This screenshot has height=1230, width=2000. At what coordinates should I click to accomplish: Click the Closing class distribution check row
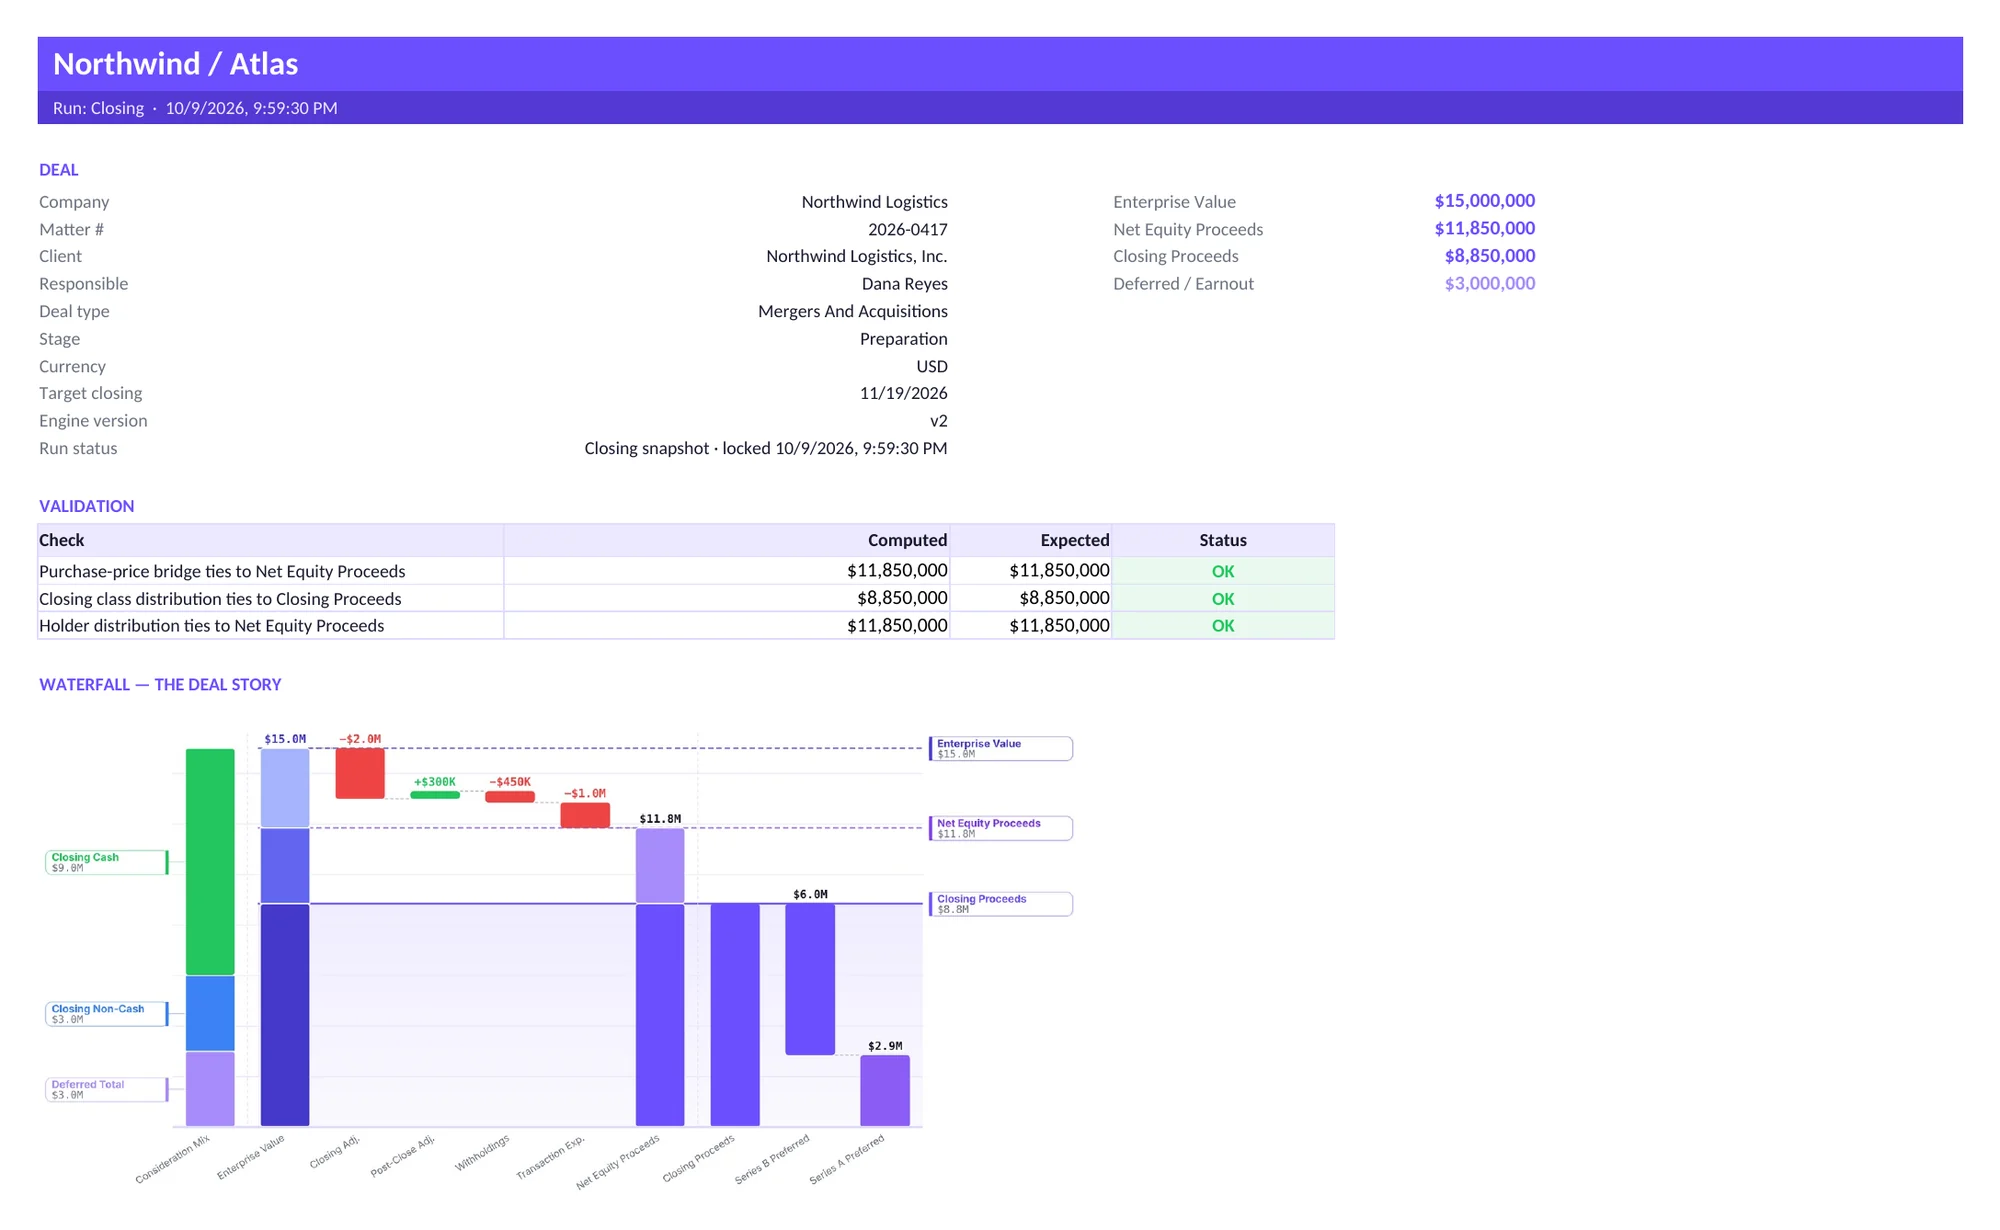685,598
